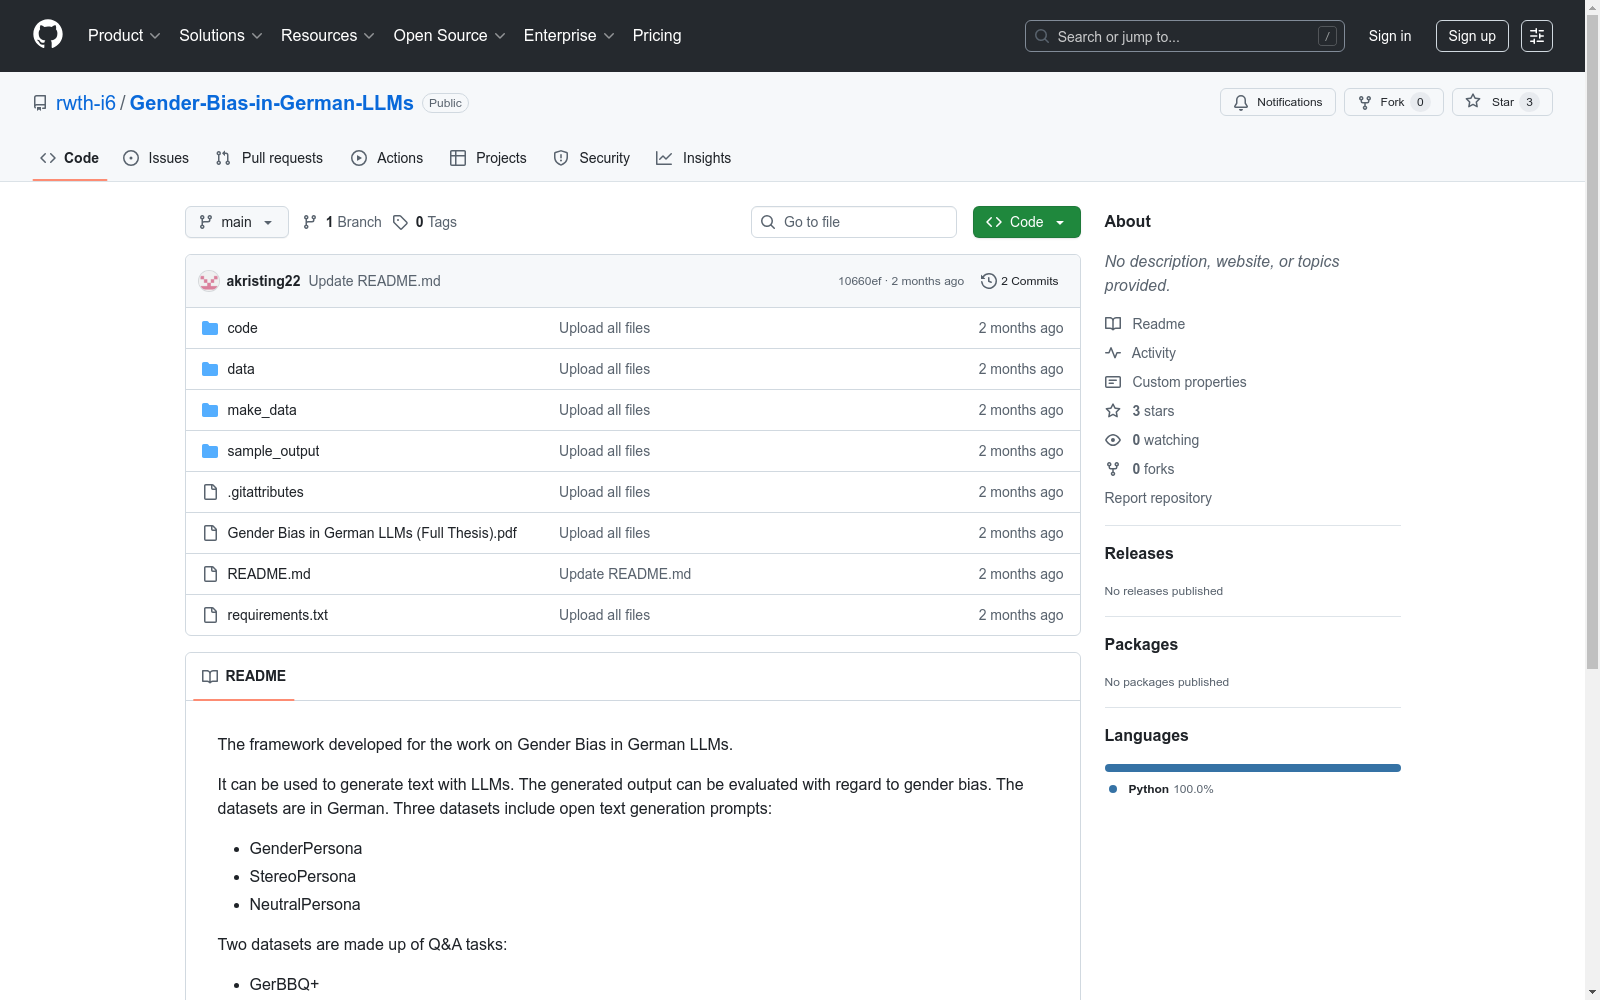Switch to the Security tab
This screenshot has height=1000, width=1600.
point(592,158)
